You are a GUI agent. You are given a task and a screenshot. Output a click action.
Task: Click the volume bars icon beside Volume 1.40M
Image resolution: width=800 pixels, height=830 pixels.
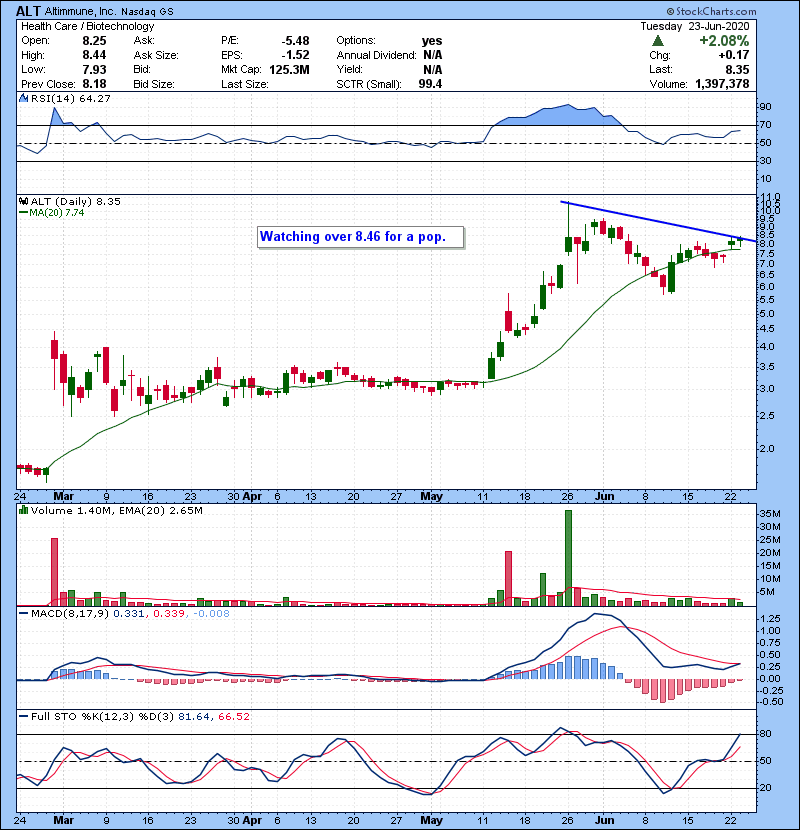[24, 510]
